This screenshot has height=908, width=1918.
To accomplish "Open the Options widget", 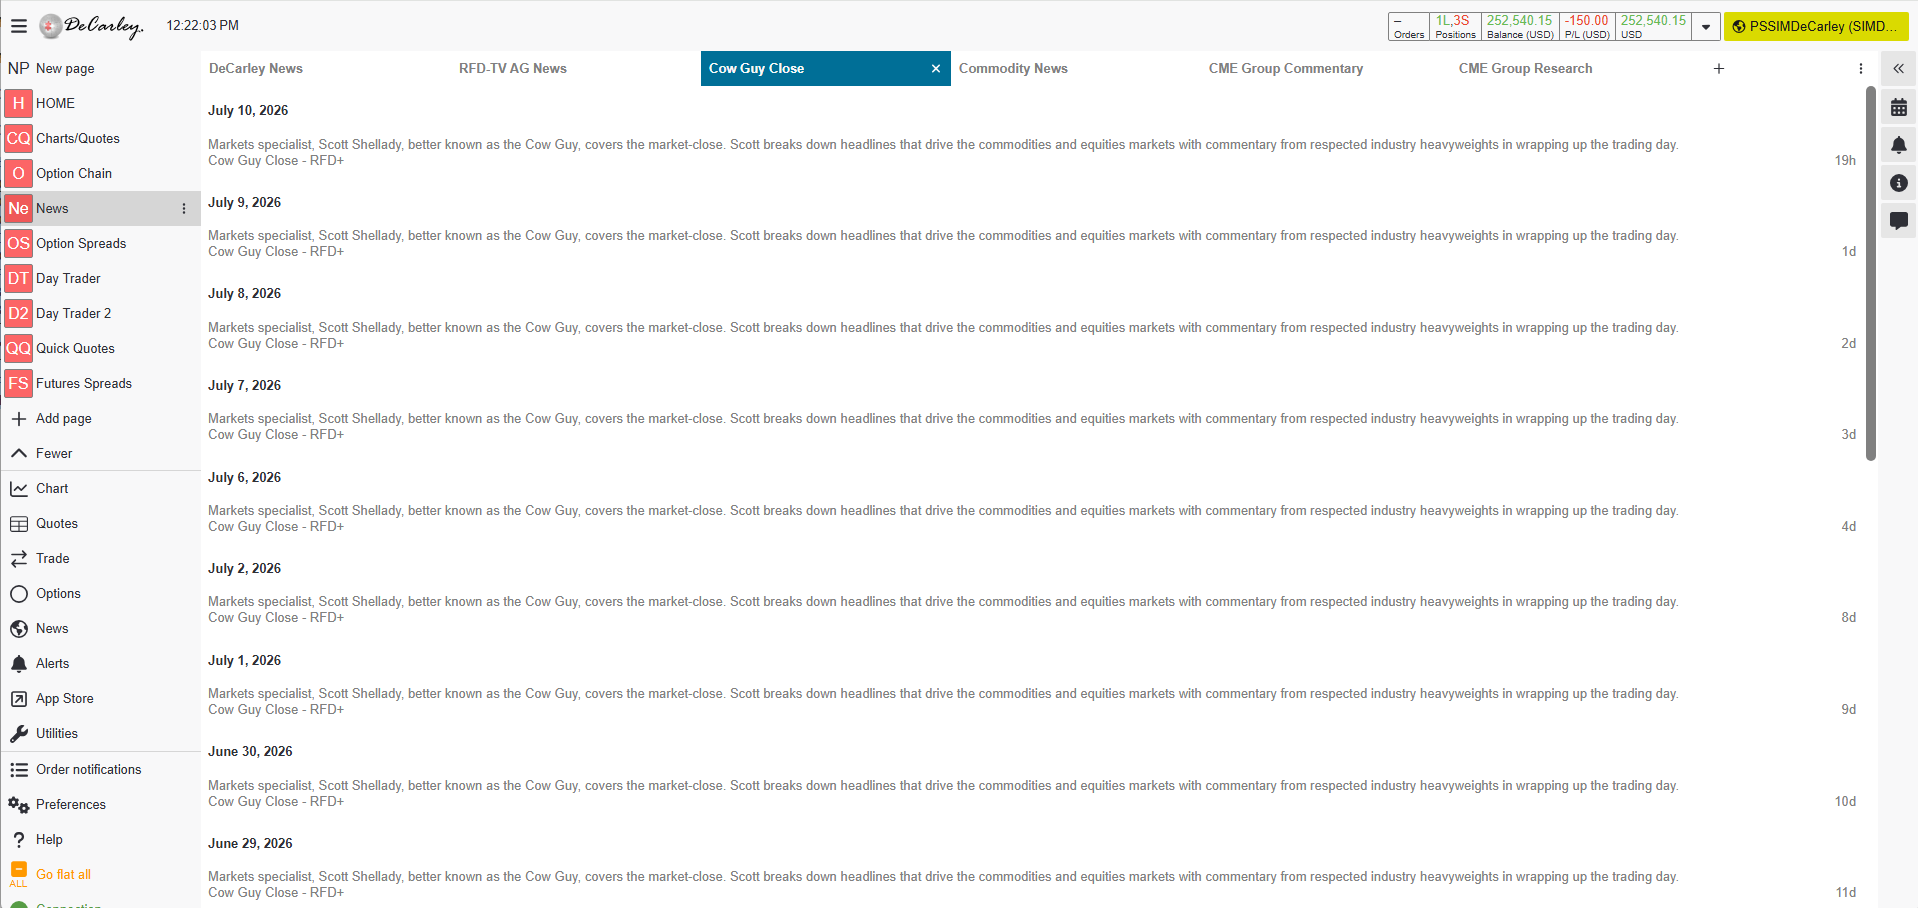I will [x=101, y=593].
